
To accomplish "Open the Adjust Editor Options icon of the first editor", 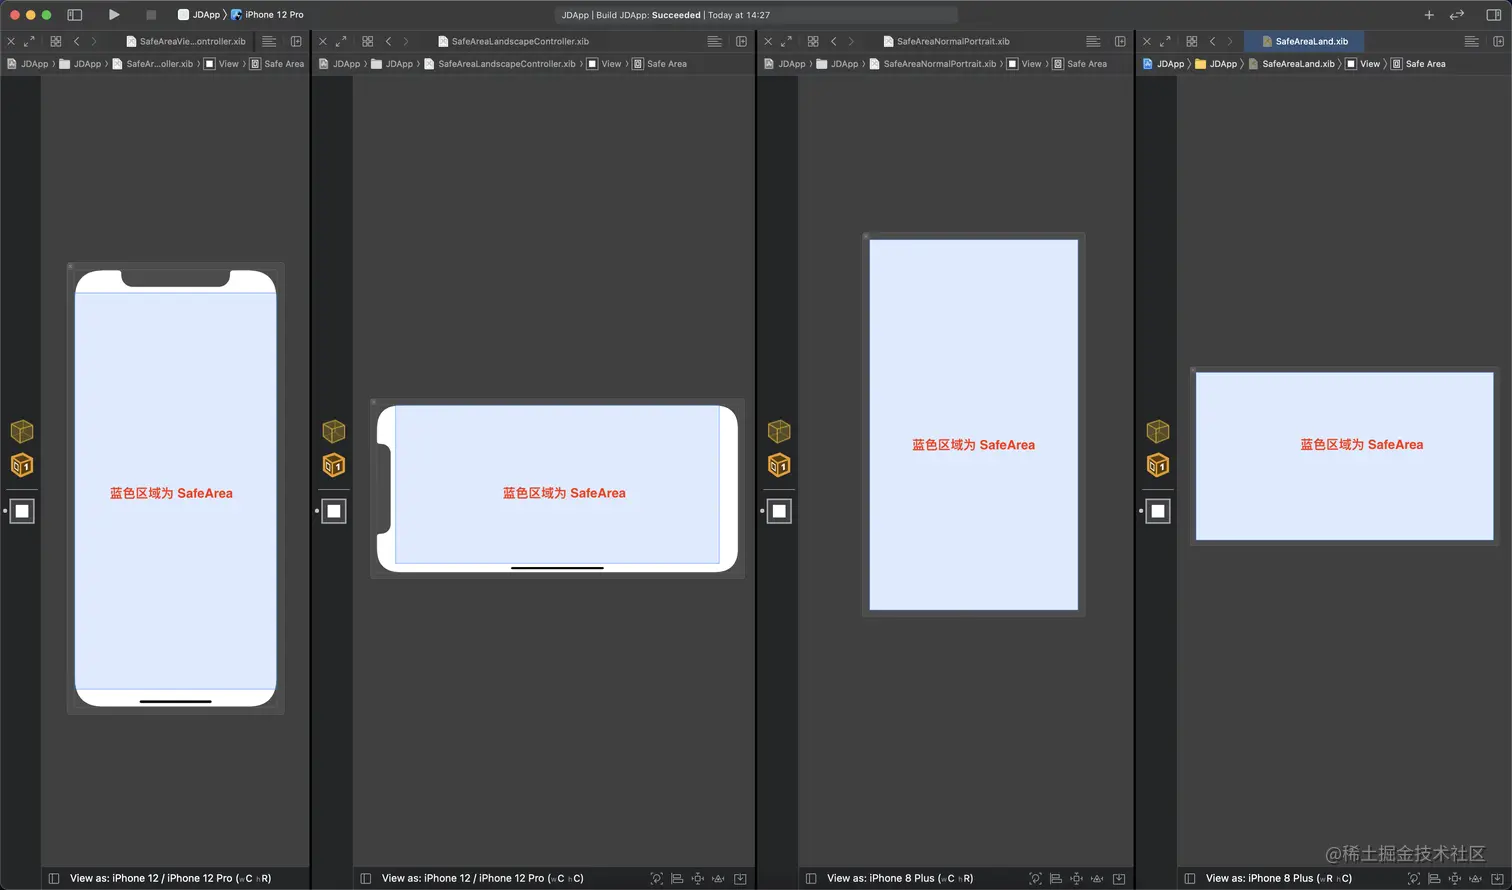I will [x=270, y=41].
